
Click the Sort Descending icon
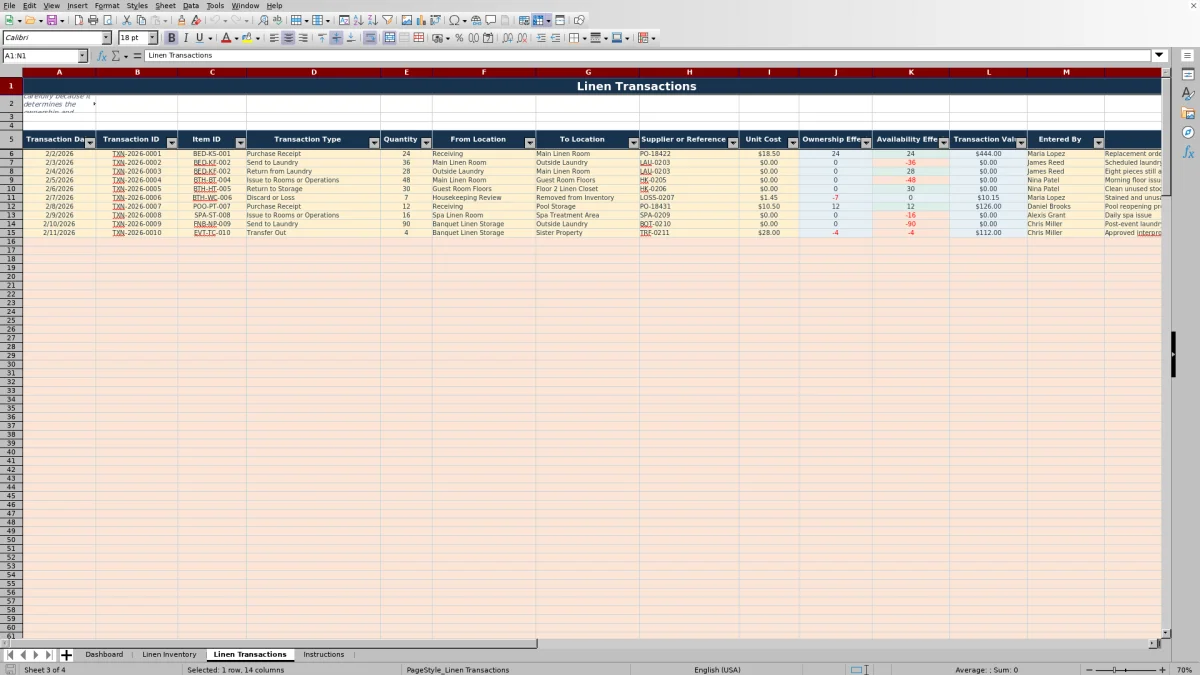pyautogui.click(x=372, y=20)
